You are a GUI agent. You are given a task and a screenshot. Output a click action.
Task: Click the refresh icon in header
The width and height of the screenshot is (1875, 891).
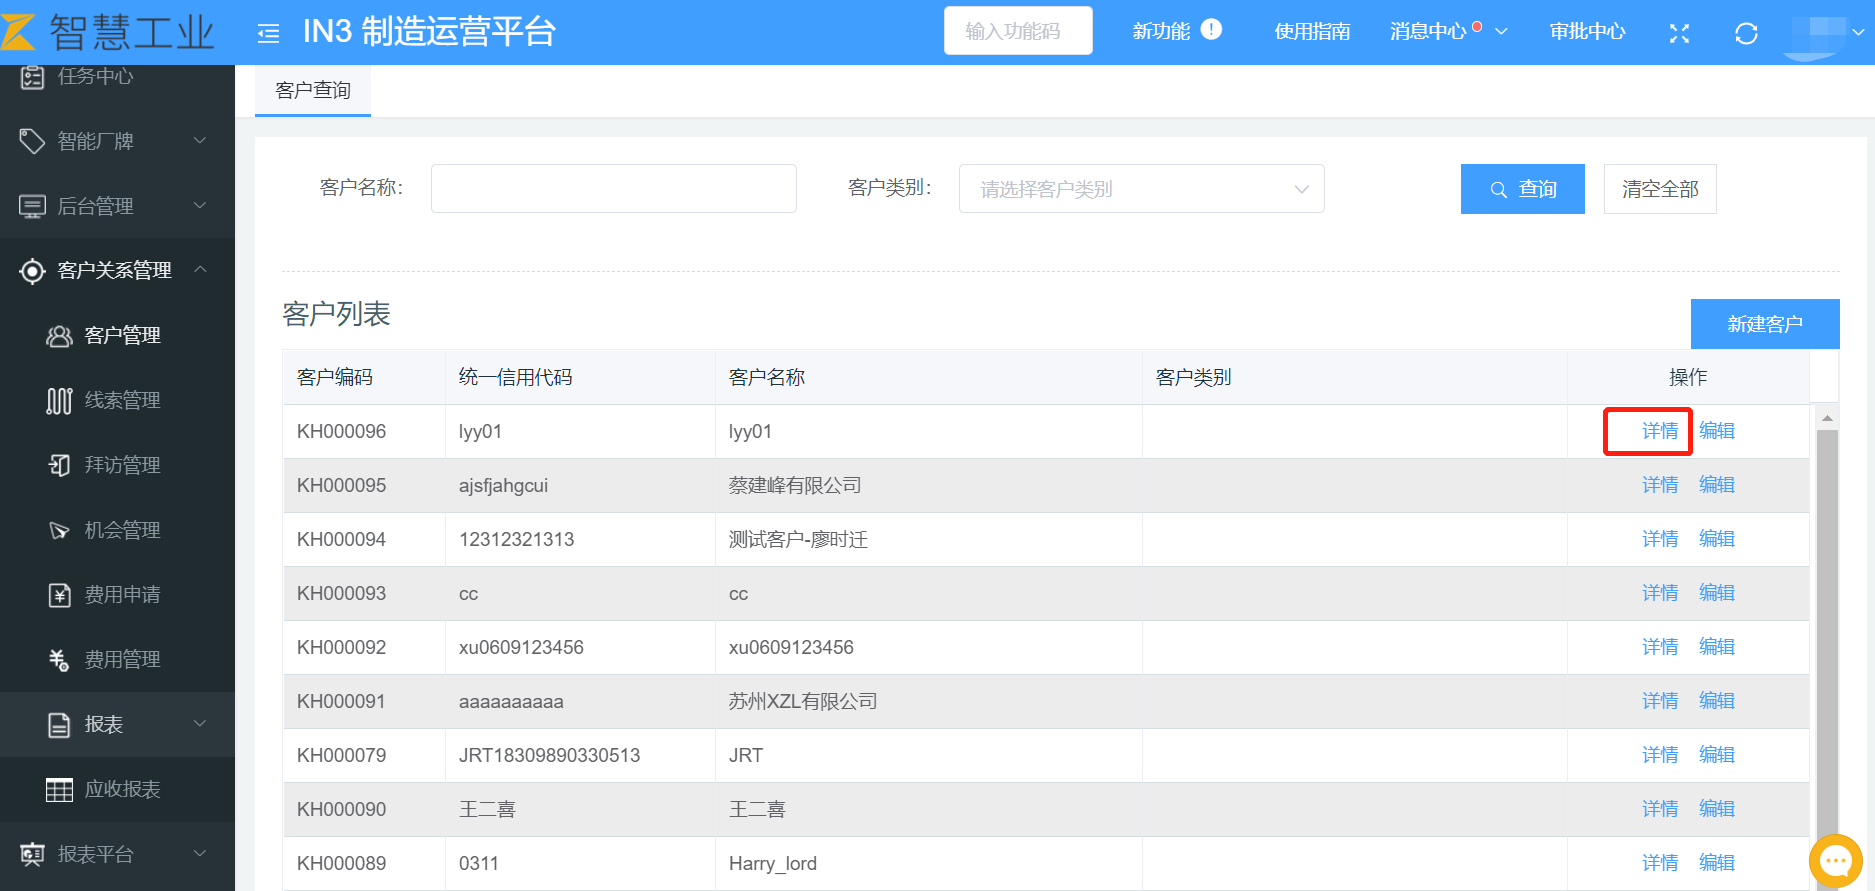pyautogui.click(x=1746, y=34)
